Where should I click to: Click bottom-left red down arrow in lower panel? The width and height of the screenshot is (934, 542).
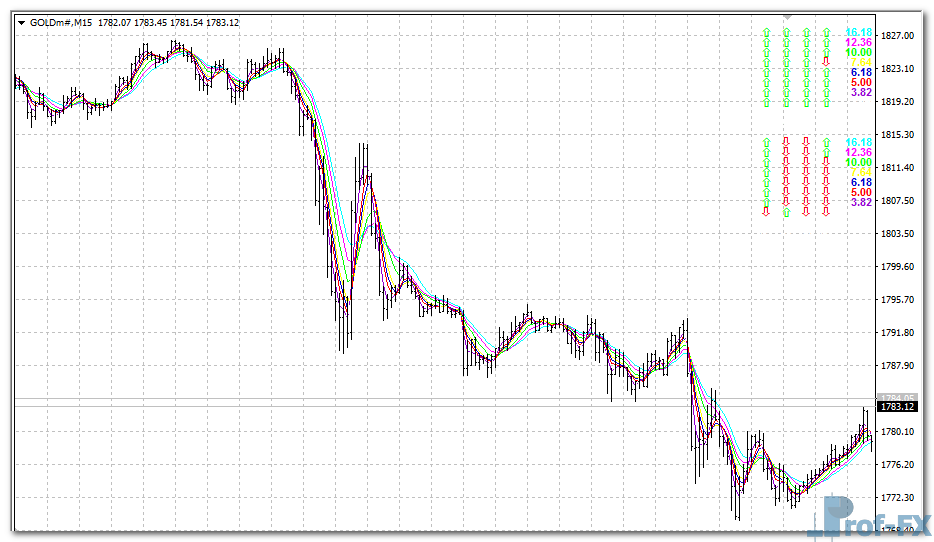click(766, 212)
